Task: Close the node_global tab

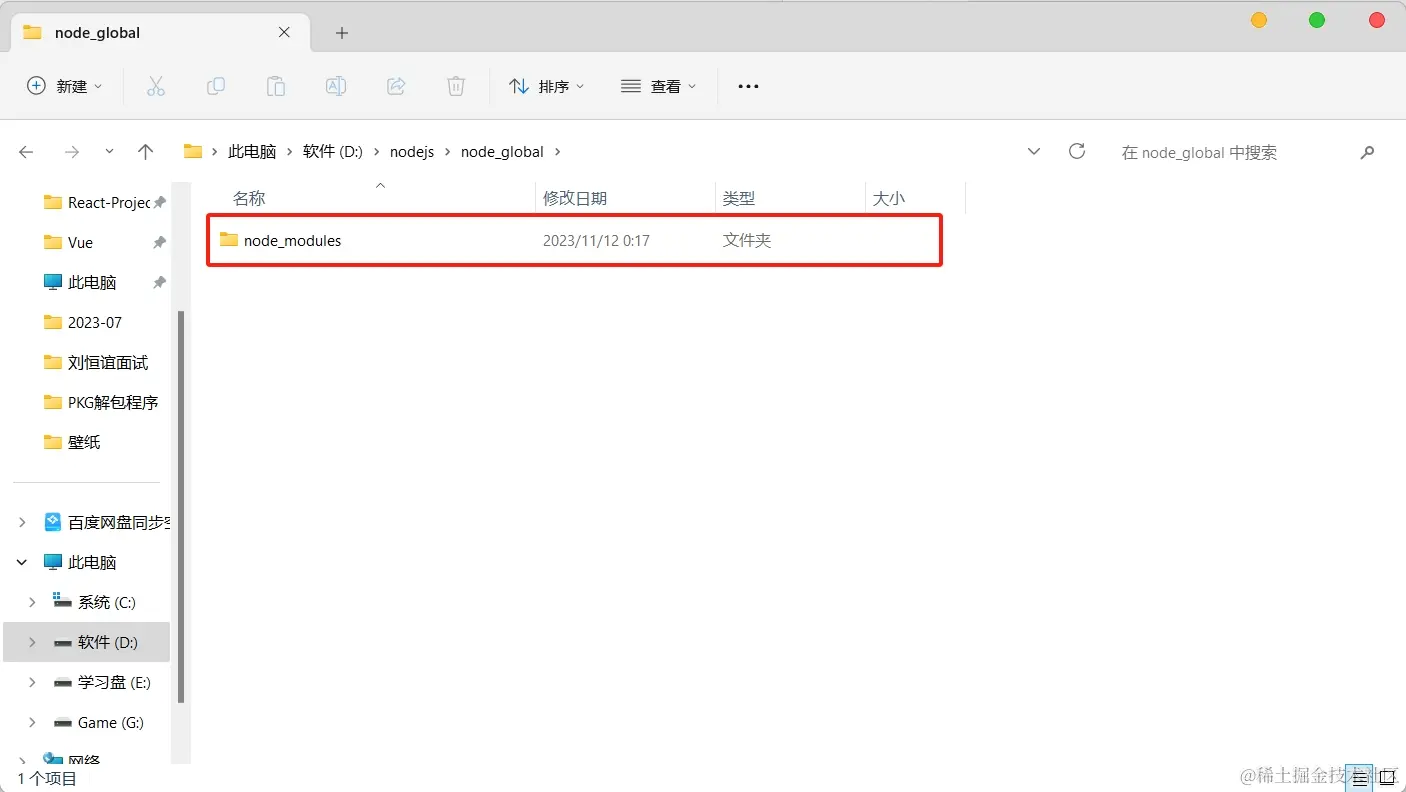Action: coord(284,32)
